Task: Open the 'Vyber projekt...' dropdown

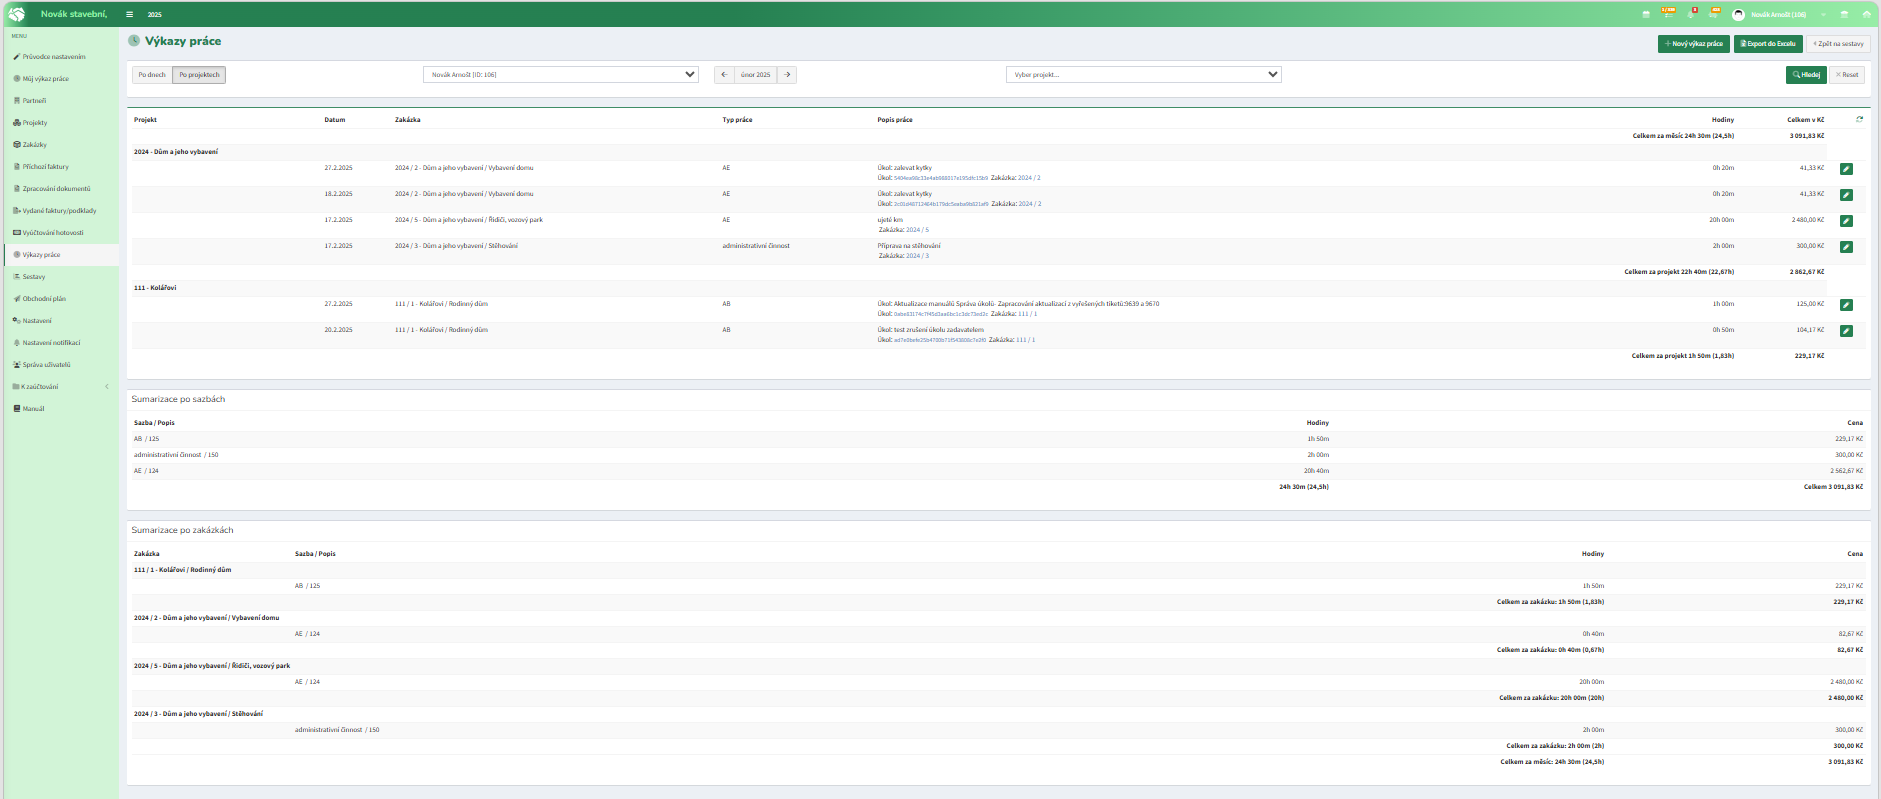Action: click(x=1144, y=74)
